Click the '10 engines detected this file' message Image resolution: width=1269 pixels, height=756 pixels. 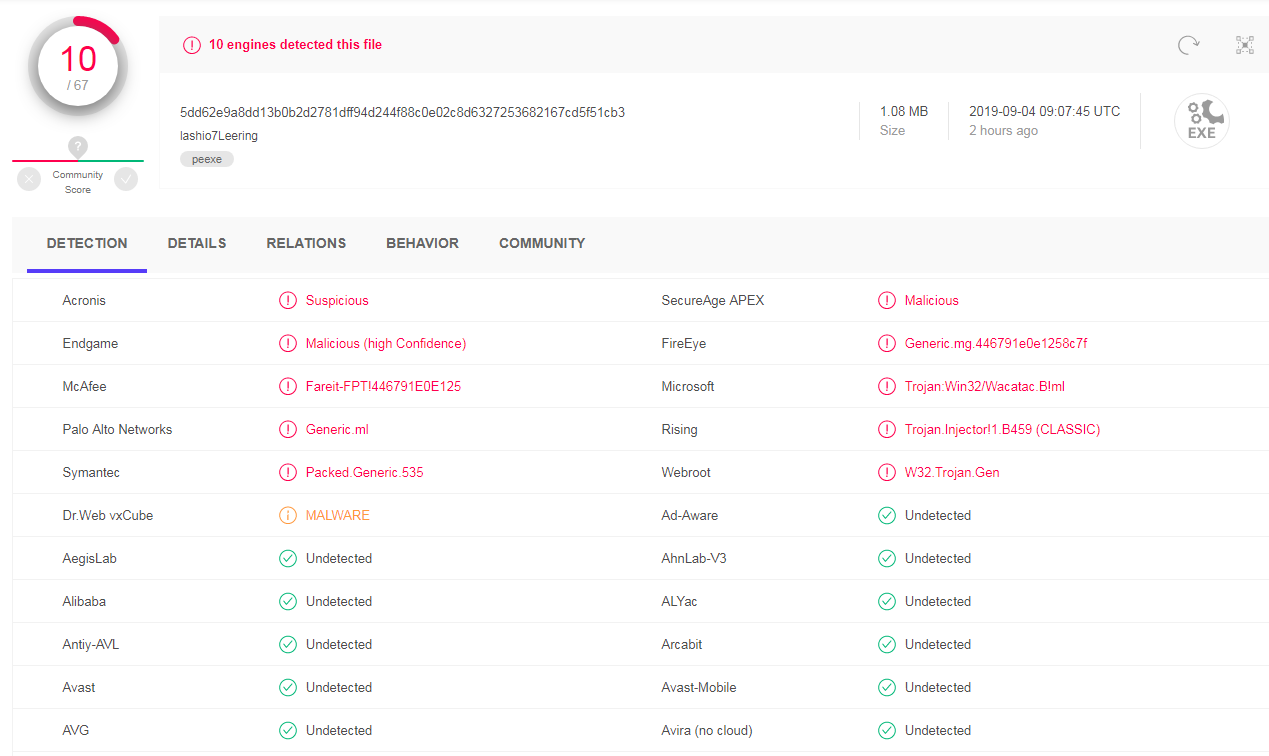pyautogui.click(x=295, y=45)
